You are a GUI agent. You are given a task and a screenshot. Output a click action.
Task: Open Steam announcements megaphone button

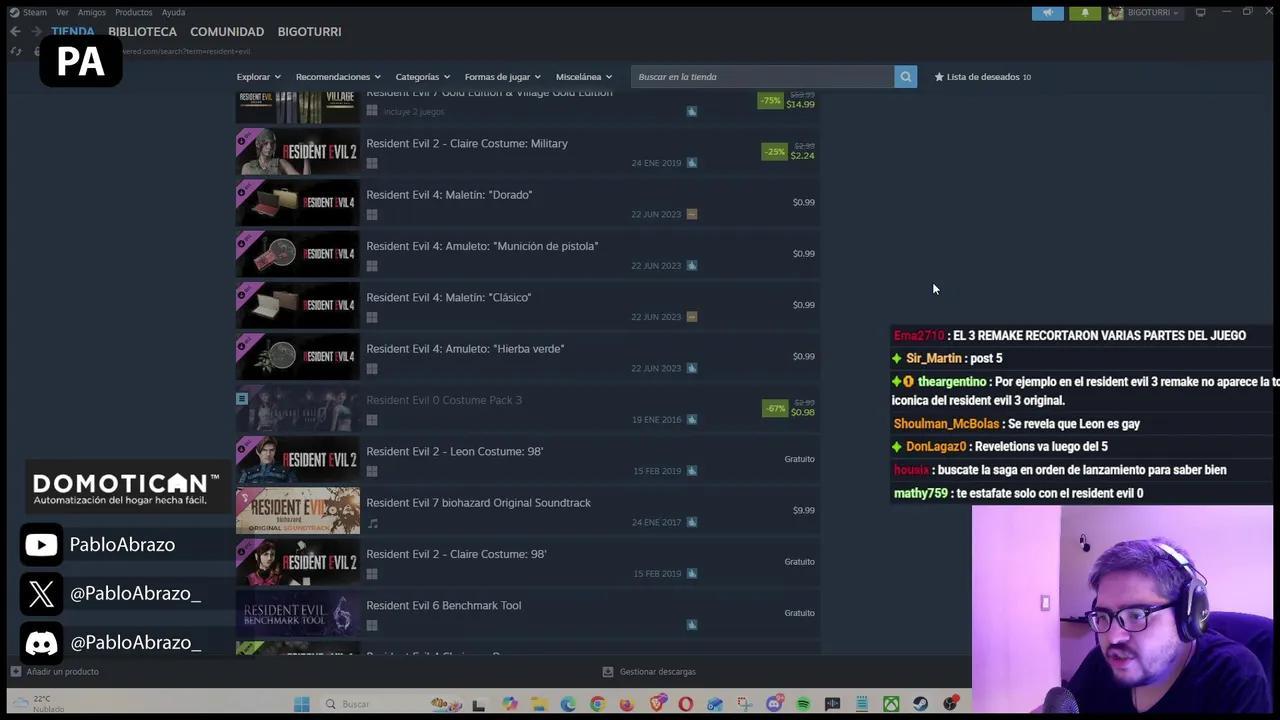(1048, 13)
